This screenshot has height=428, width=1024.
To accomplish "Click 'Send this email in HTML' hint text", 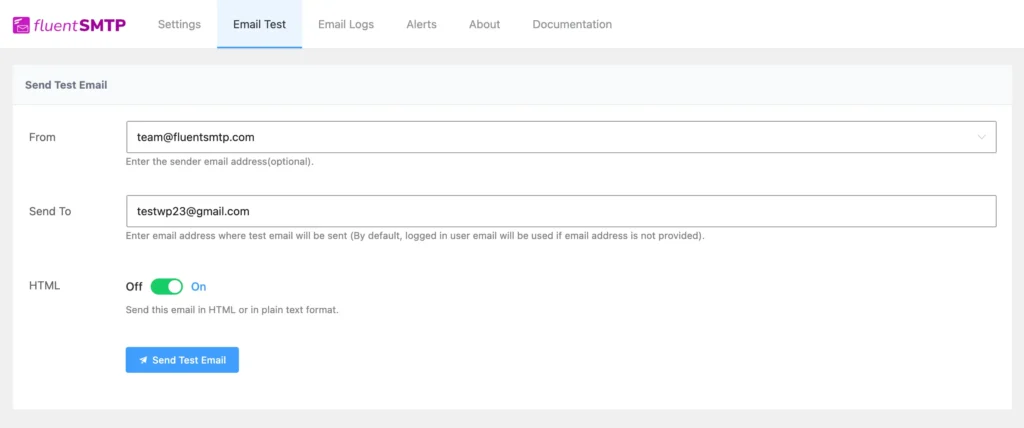I will [x=232, y=310].
